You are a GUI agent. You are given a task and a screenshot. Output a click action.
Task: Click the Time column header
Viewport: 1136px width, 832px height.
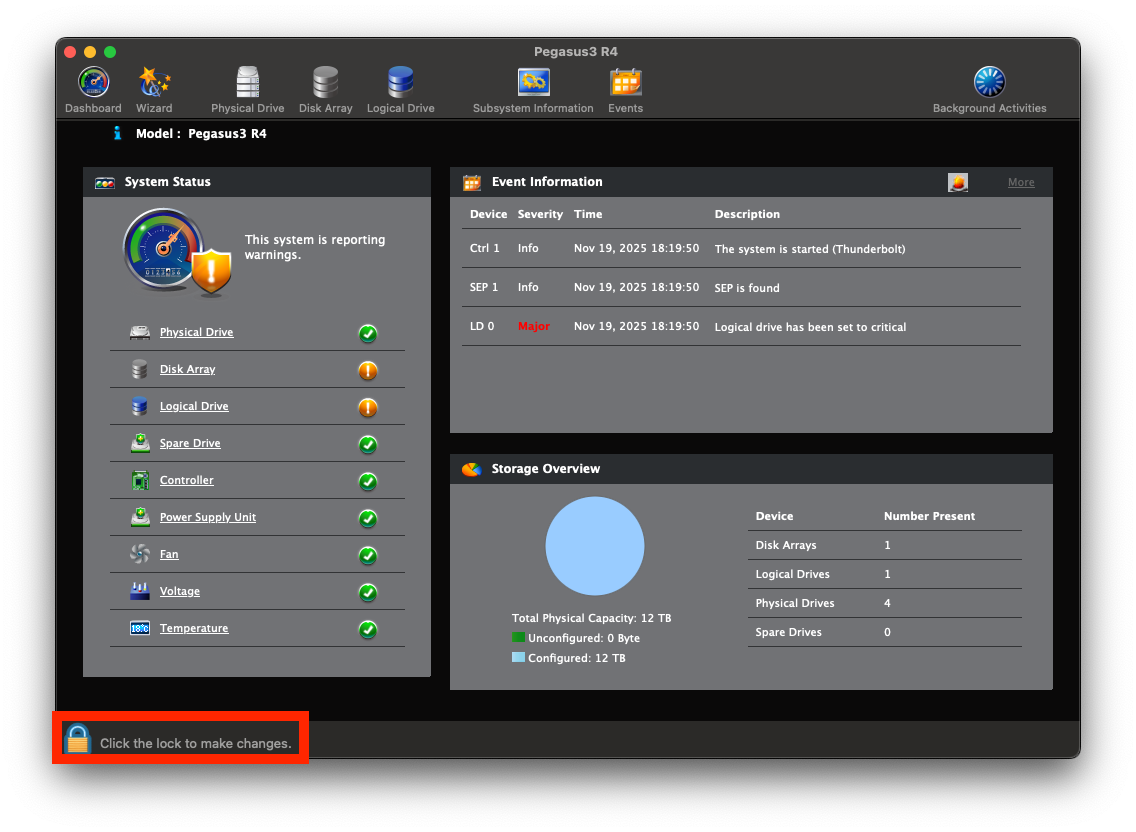tap(588, 214)
